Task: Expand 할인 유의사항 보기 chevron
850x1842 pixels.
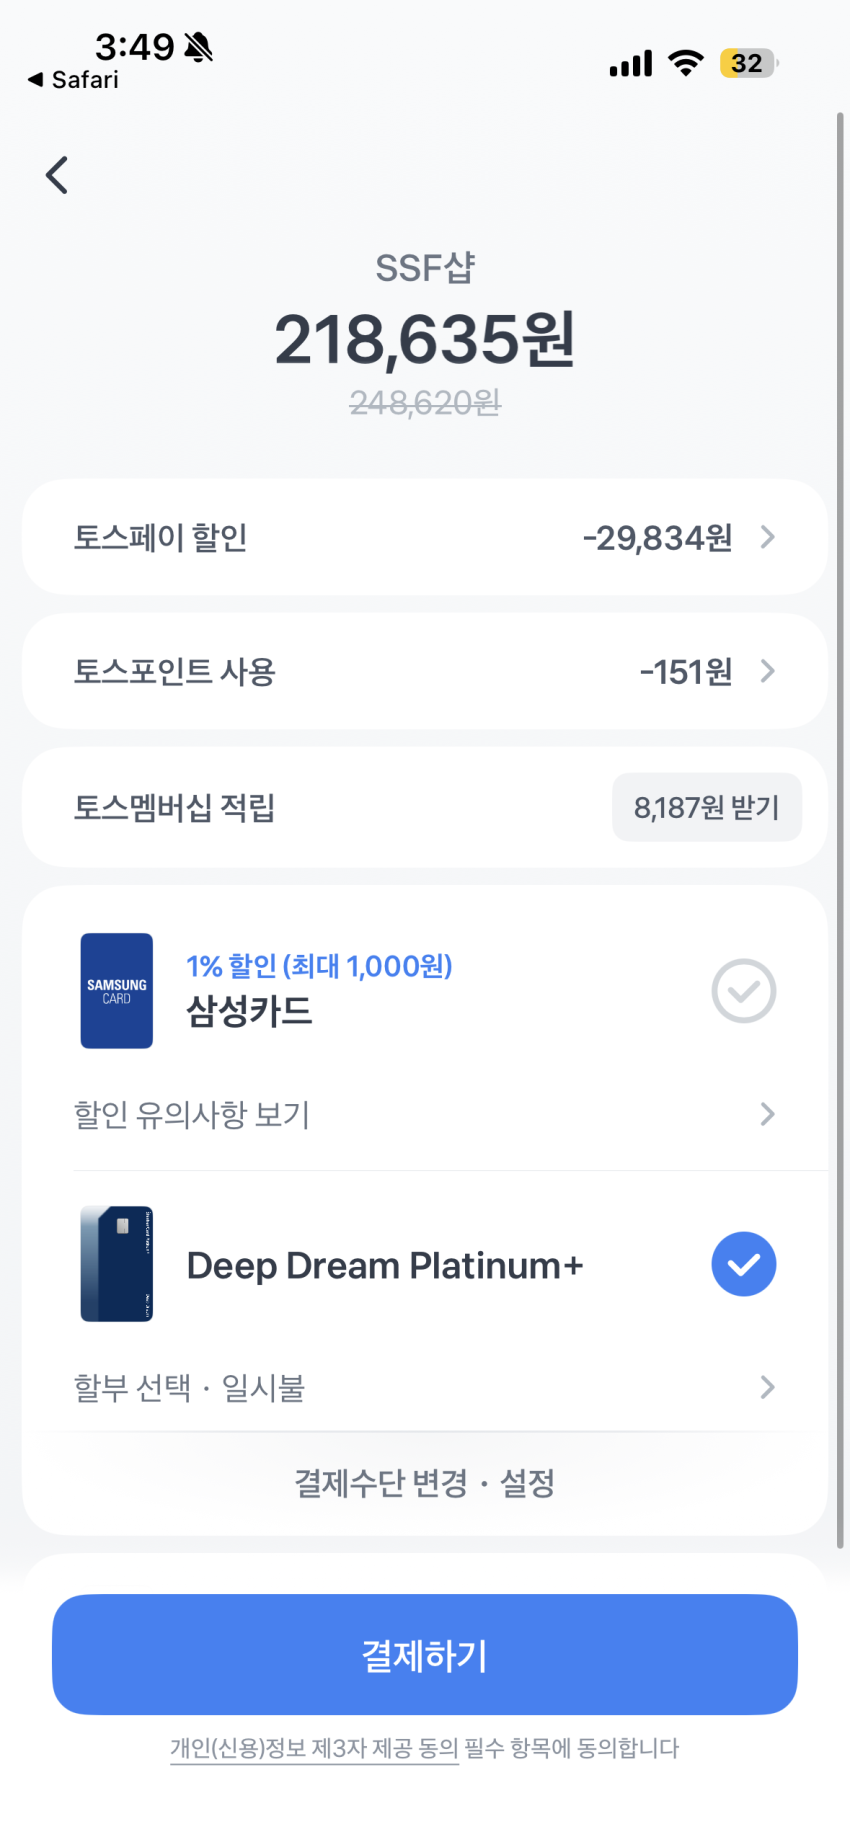Action: [x=767, y=1114]
